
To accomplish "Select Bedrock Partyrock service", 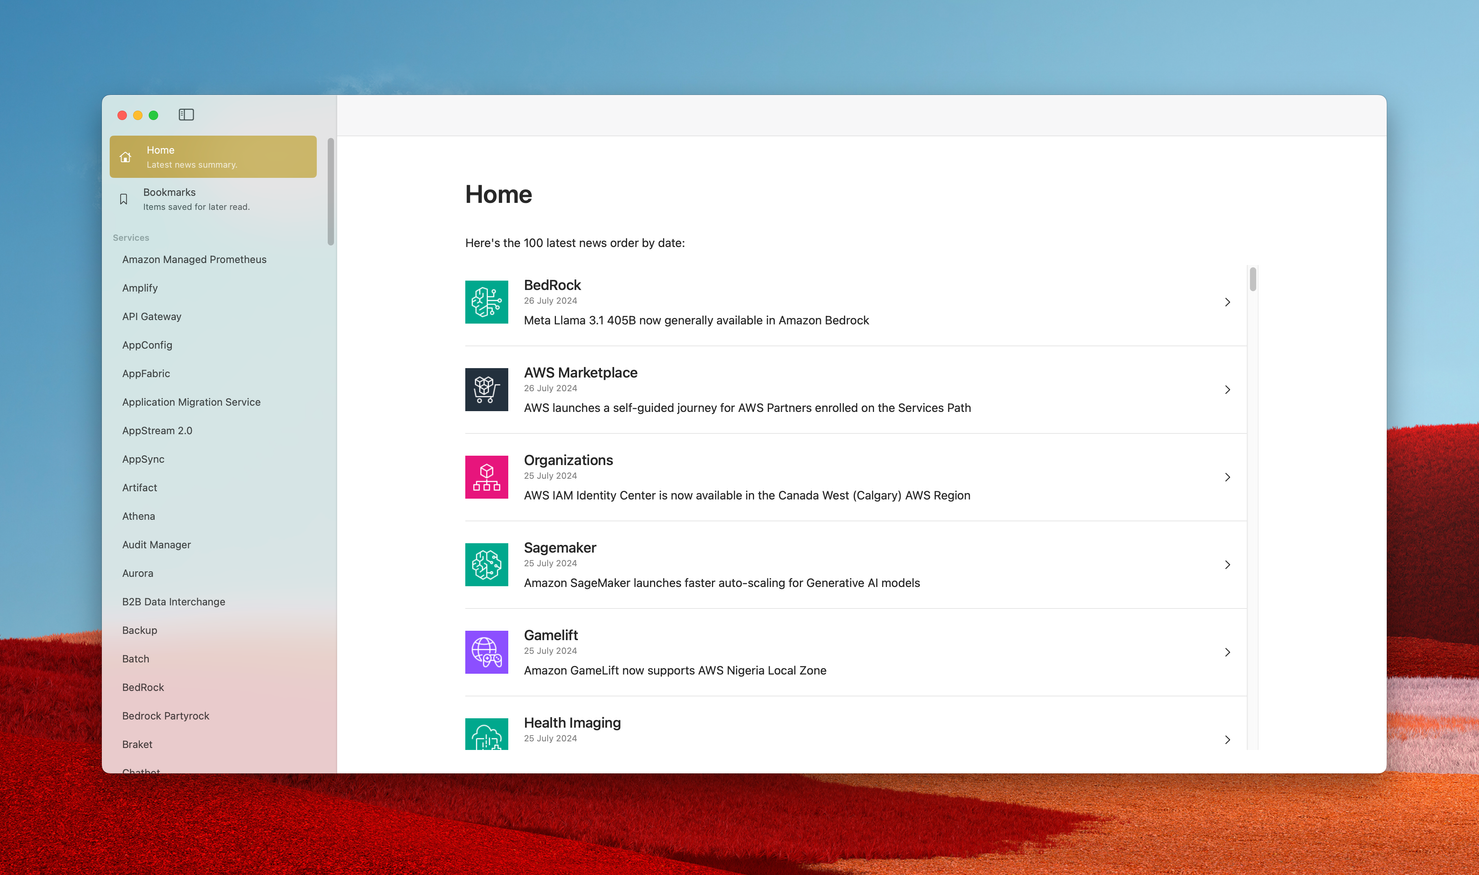I will [x=165, y=716].
